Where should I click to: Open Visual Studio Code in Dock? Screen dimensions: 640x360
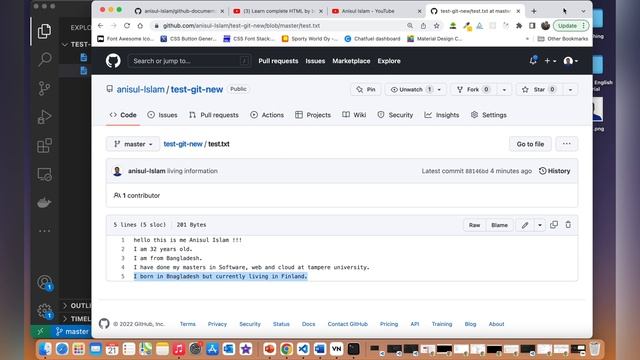[303, 349]
